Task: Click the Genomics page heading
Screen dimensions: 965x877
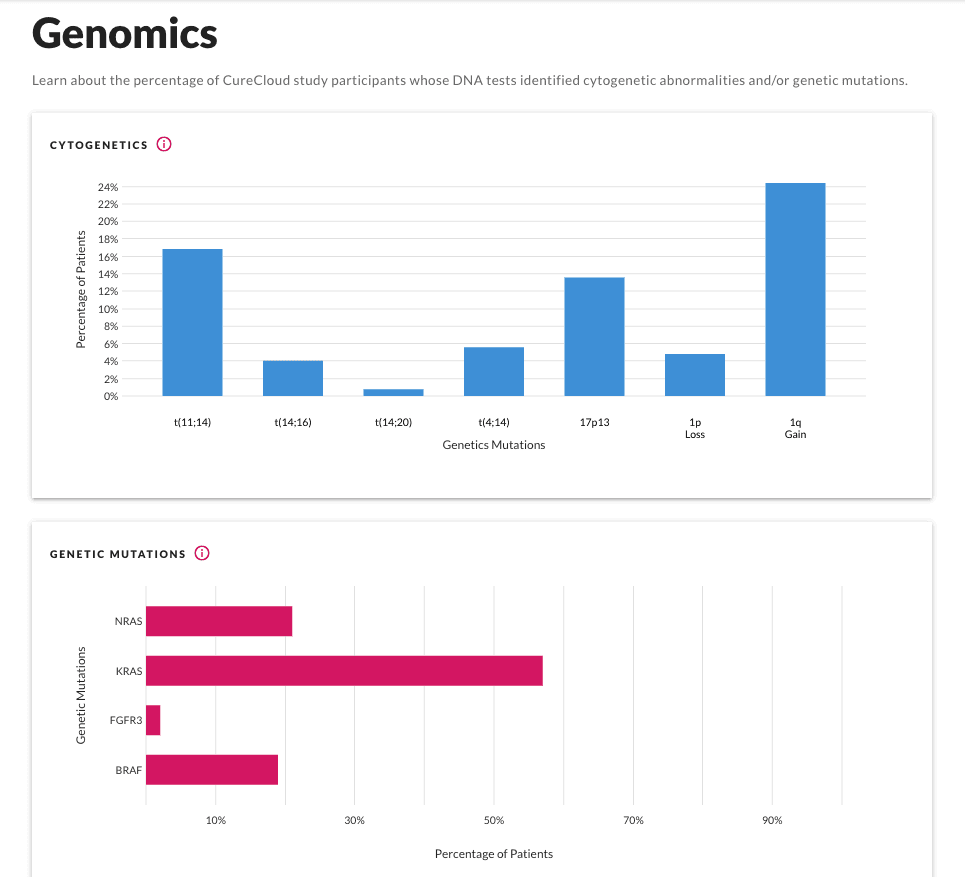Action: [125, 34]
